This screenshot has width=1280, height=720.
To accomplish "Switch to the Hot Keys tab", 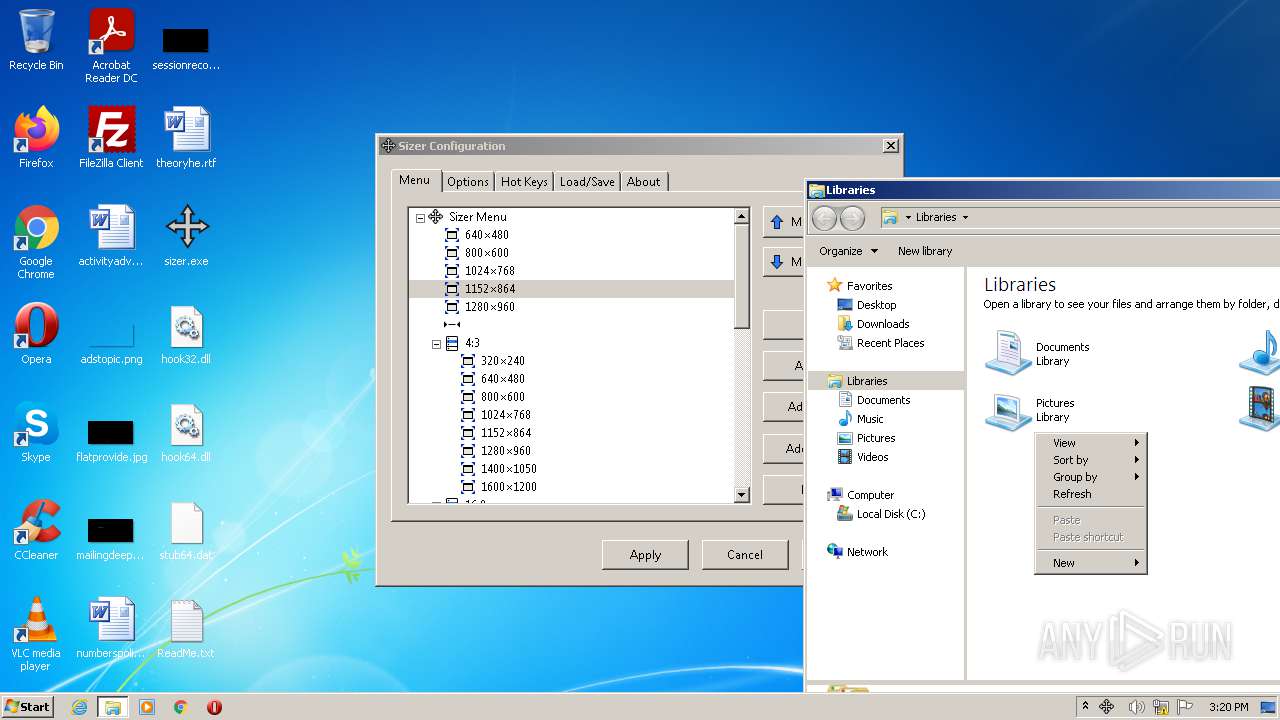I will click(x=524, y=182).
